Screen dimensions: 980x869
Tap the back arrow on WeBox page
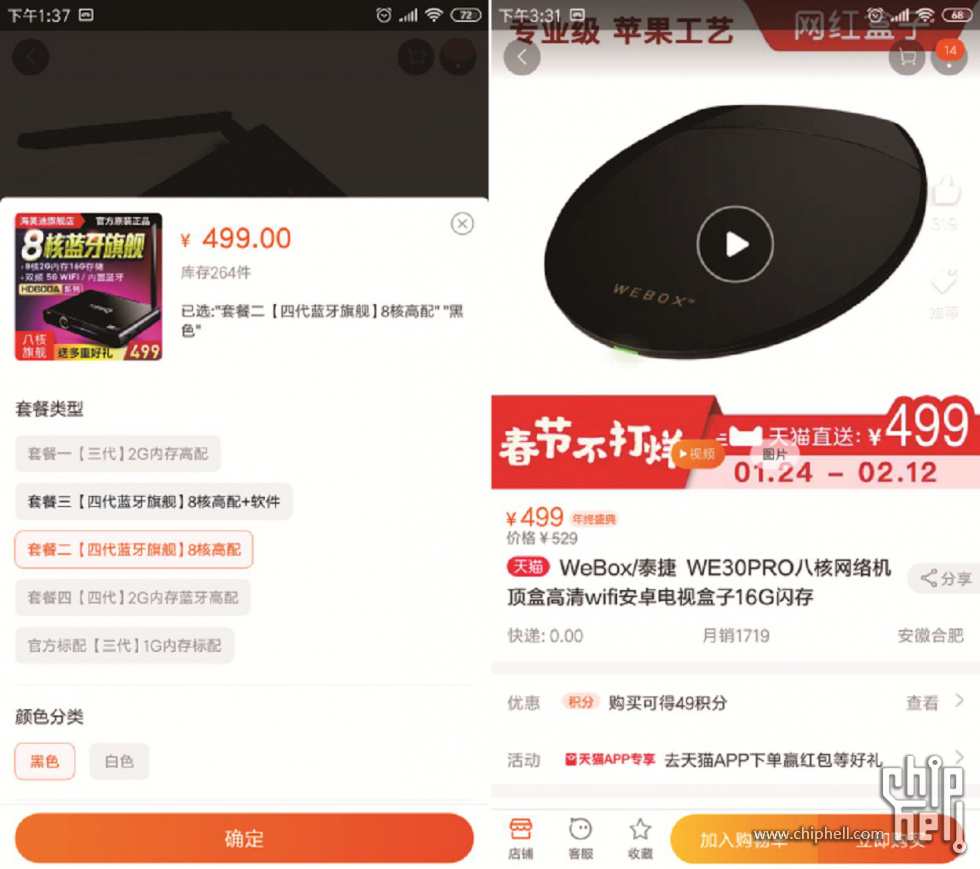click(x=522, y=58)
